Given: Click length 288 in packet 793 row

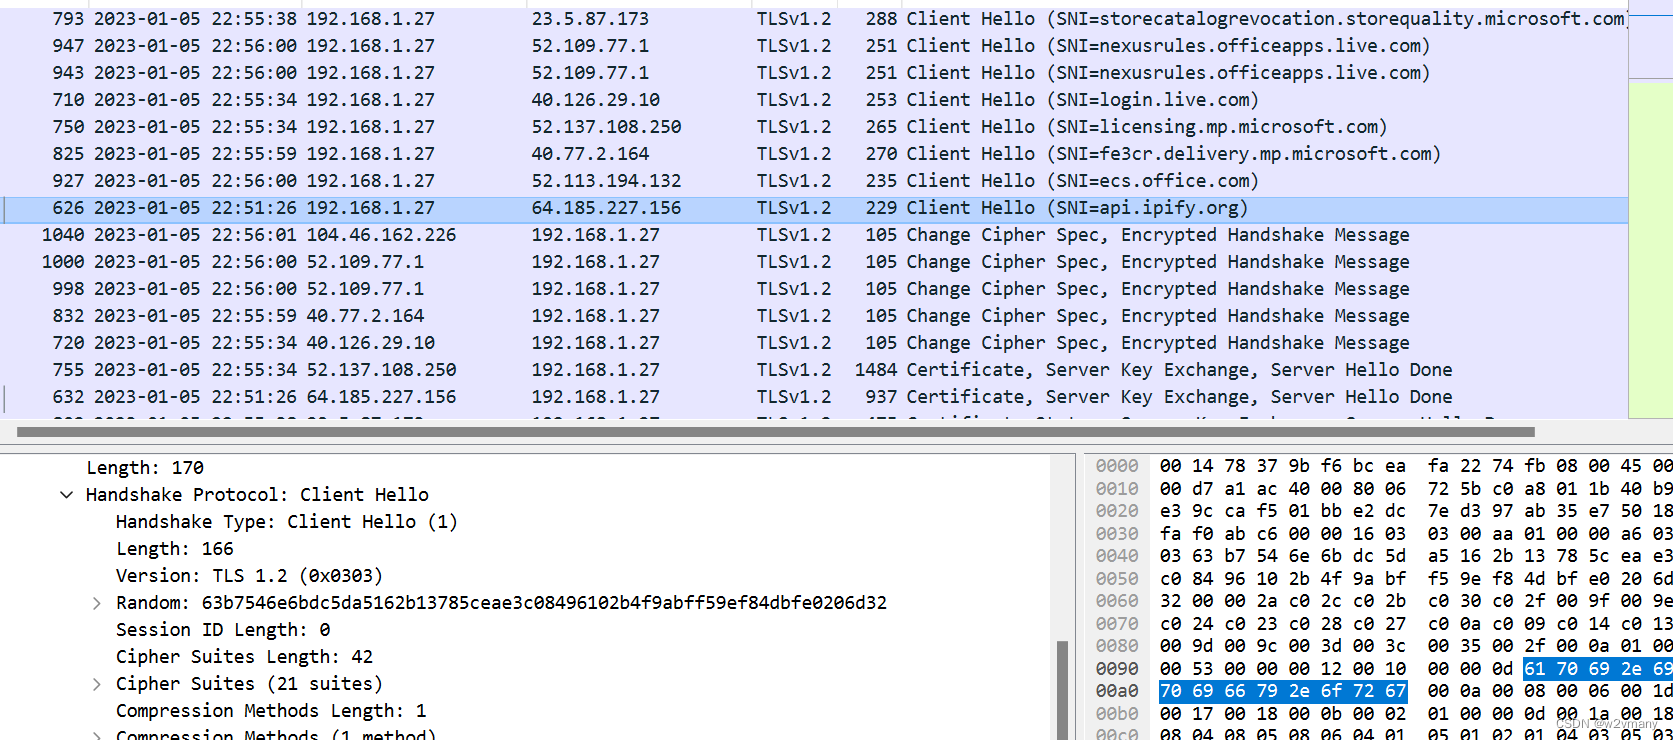Looking at the screenshot, I should (x=881, y=19).
